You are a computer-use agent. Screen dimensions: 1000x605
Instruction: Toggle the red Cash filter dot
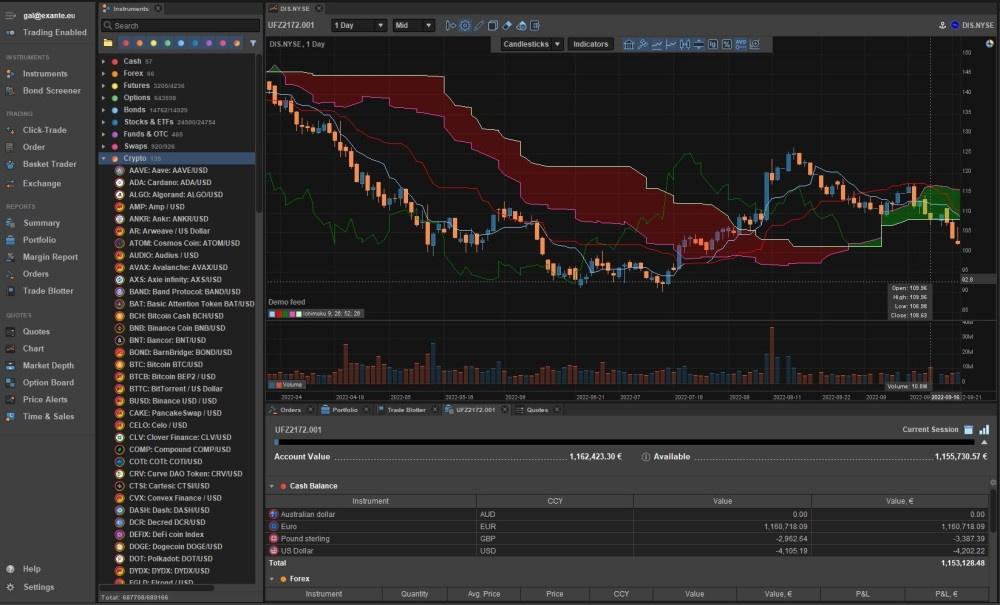click(x=126, y=43)
